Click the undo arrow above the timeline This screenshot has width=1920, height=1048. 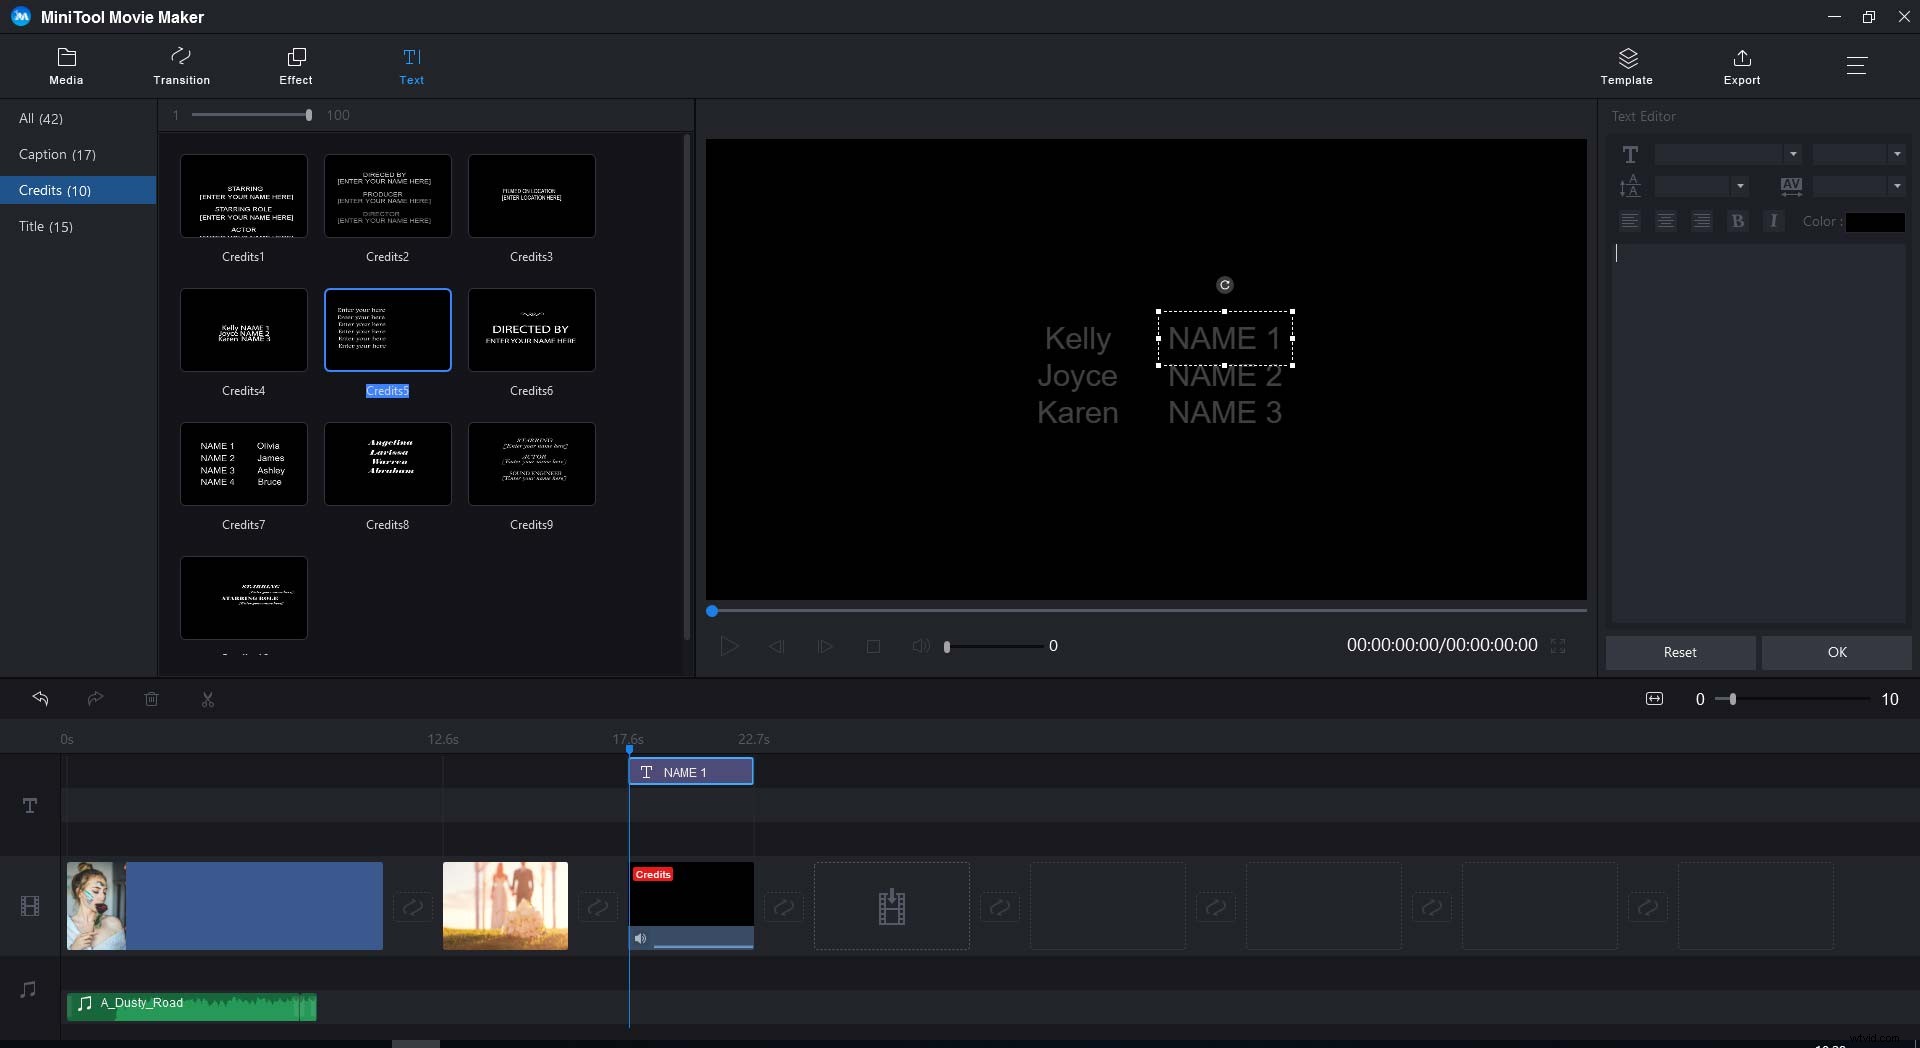(40, 698)
